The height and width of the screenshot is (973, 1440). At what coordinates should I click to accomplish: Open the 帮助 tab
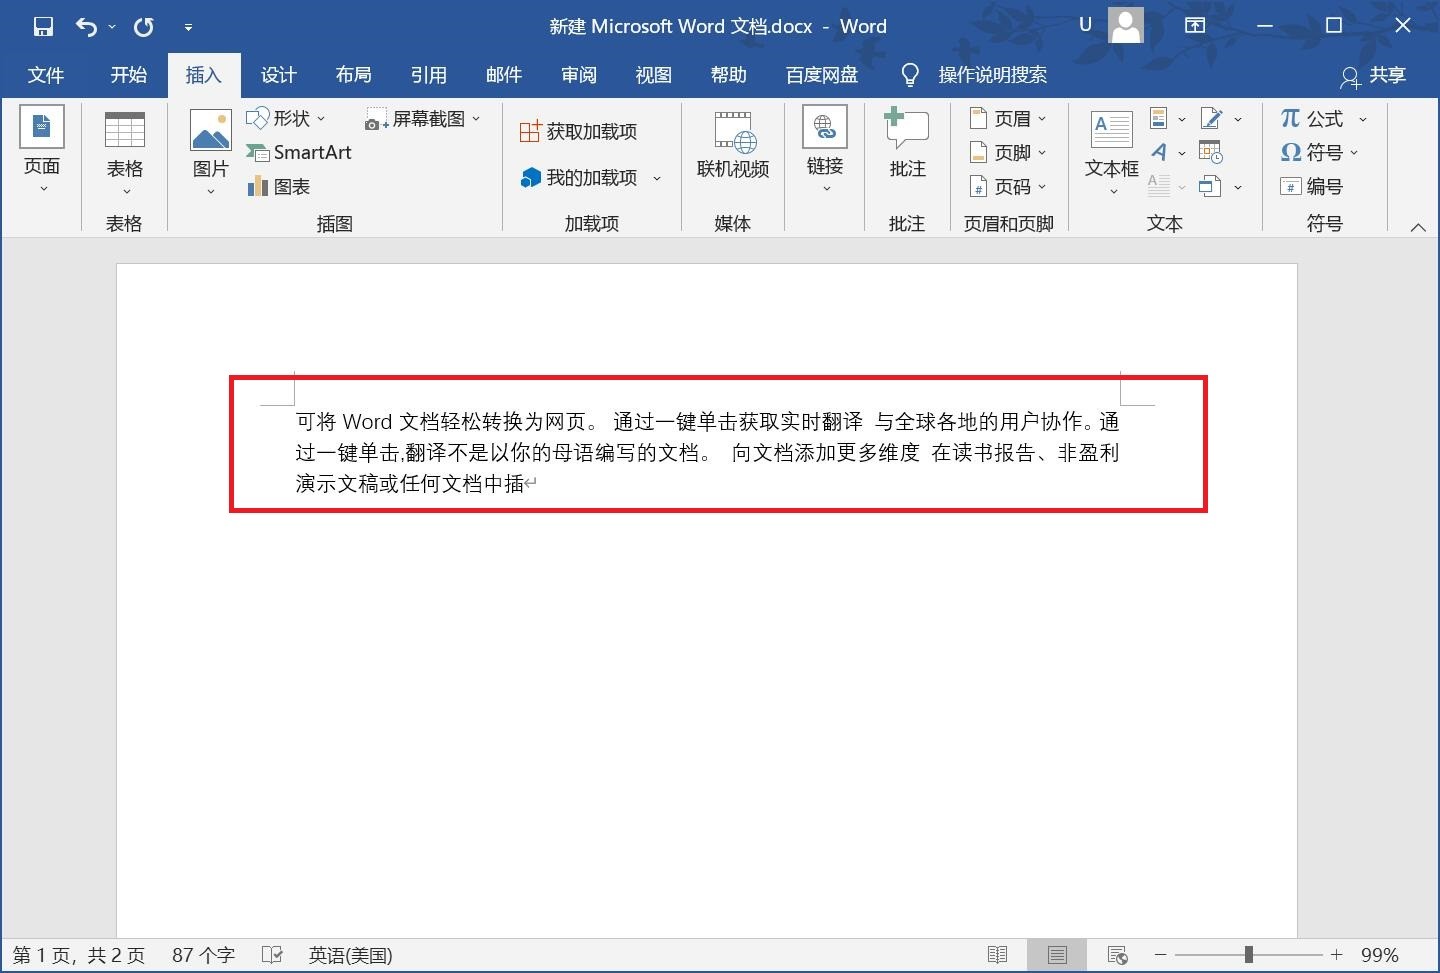click(729, 75)
